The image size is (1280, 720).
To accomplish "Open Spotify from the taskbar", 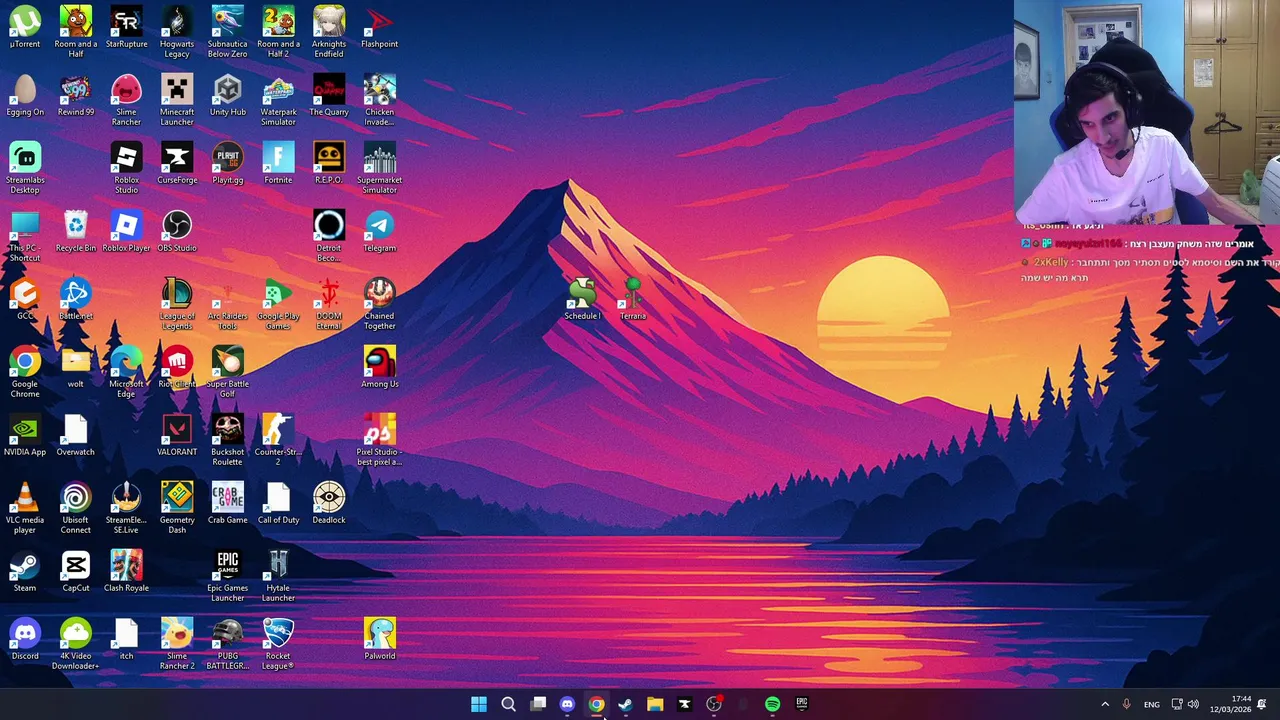I will (772, 704).
